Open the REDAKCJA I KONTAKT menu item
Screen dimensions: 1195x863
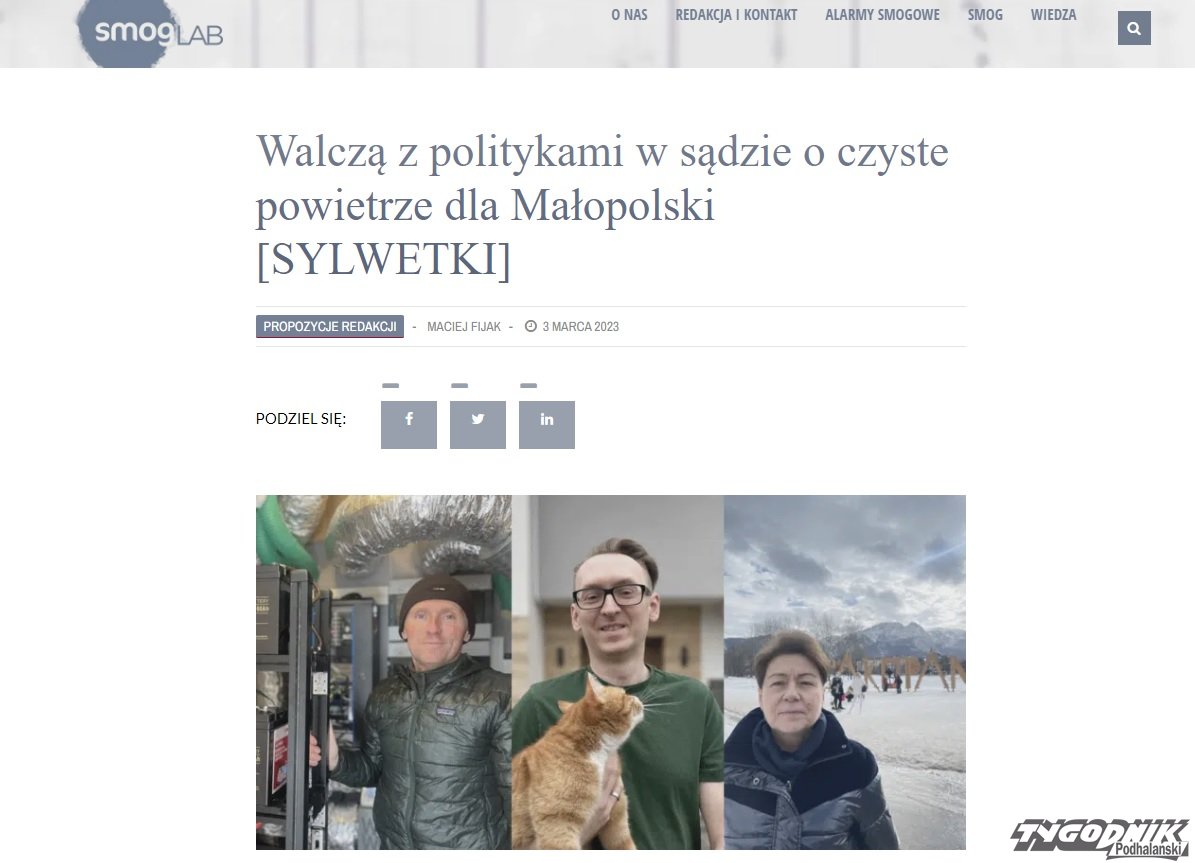click(736, 14)
